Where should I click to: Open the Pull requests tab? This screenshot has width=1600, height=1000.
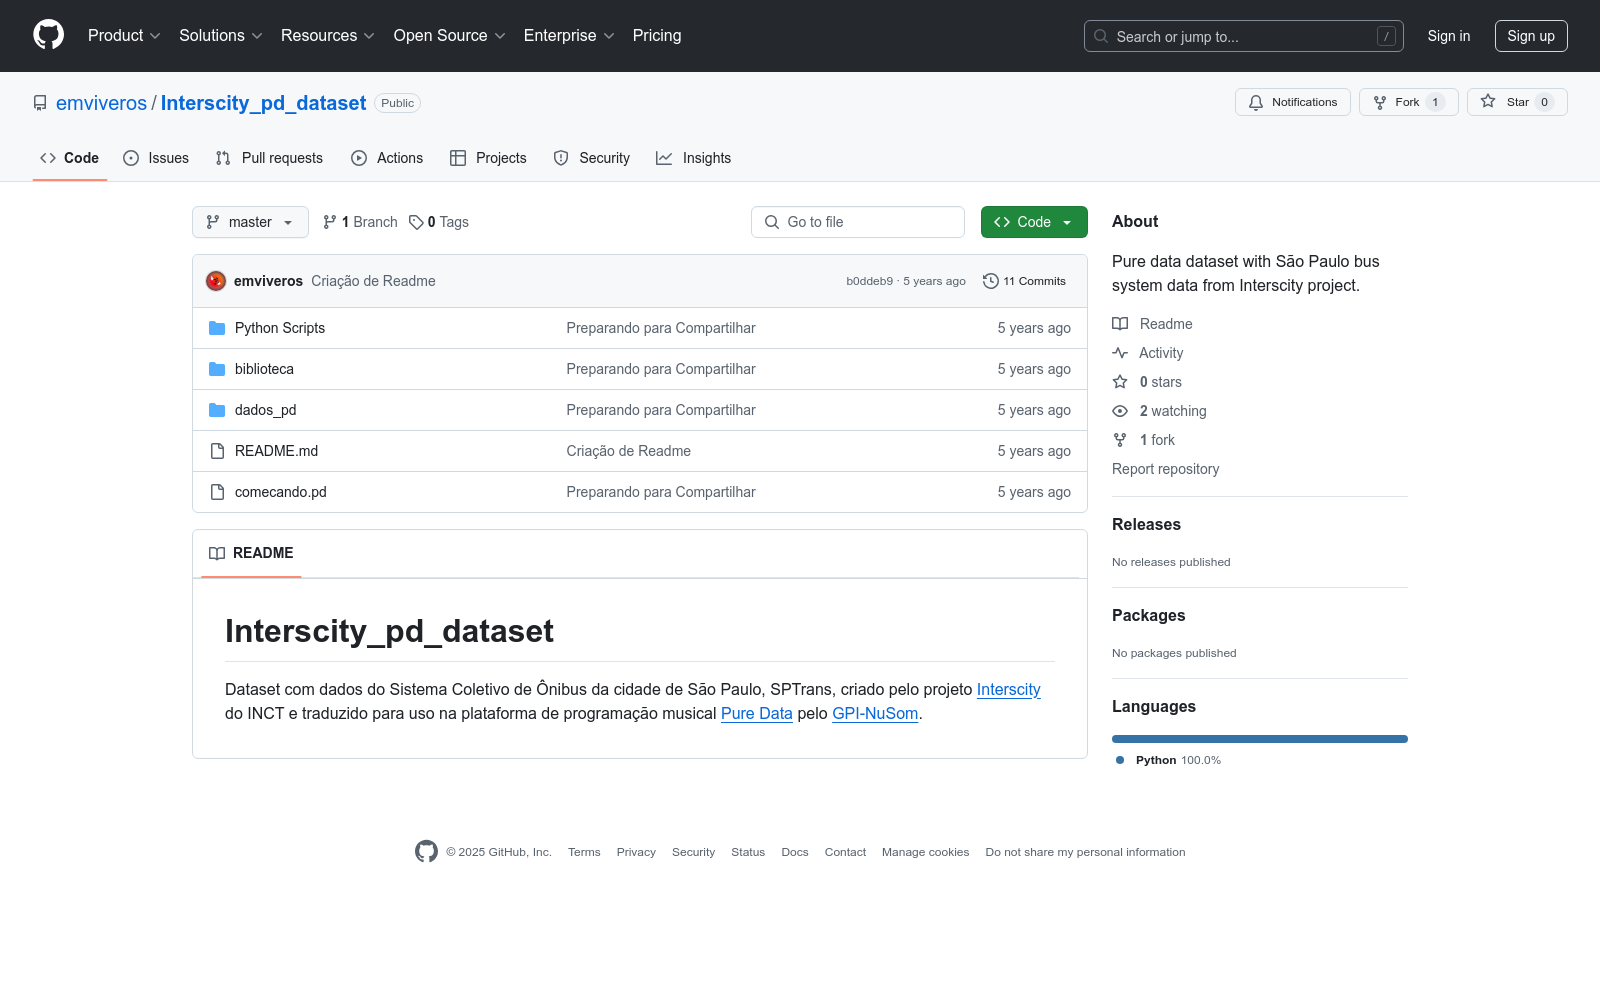pos(269,158)
